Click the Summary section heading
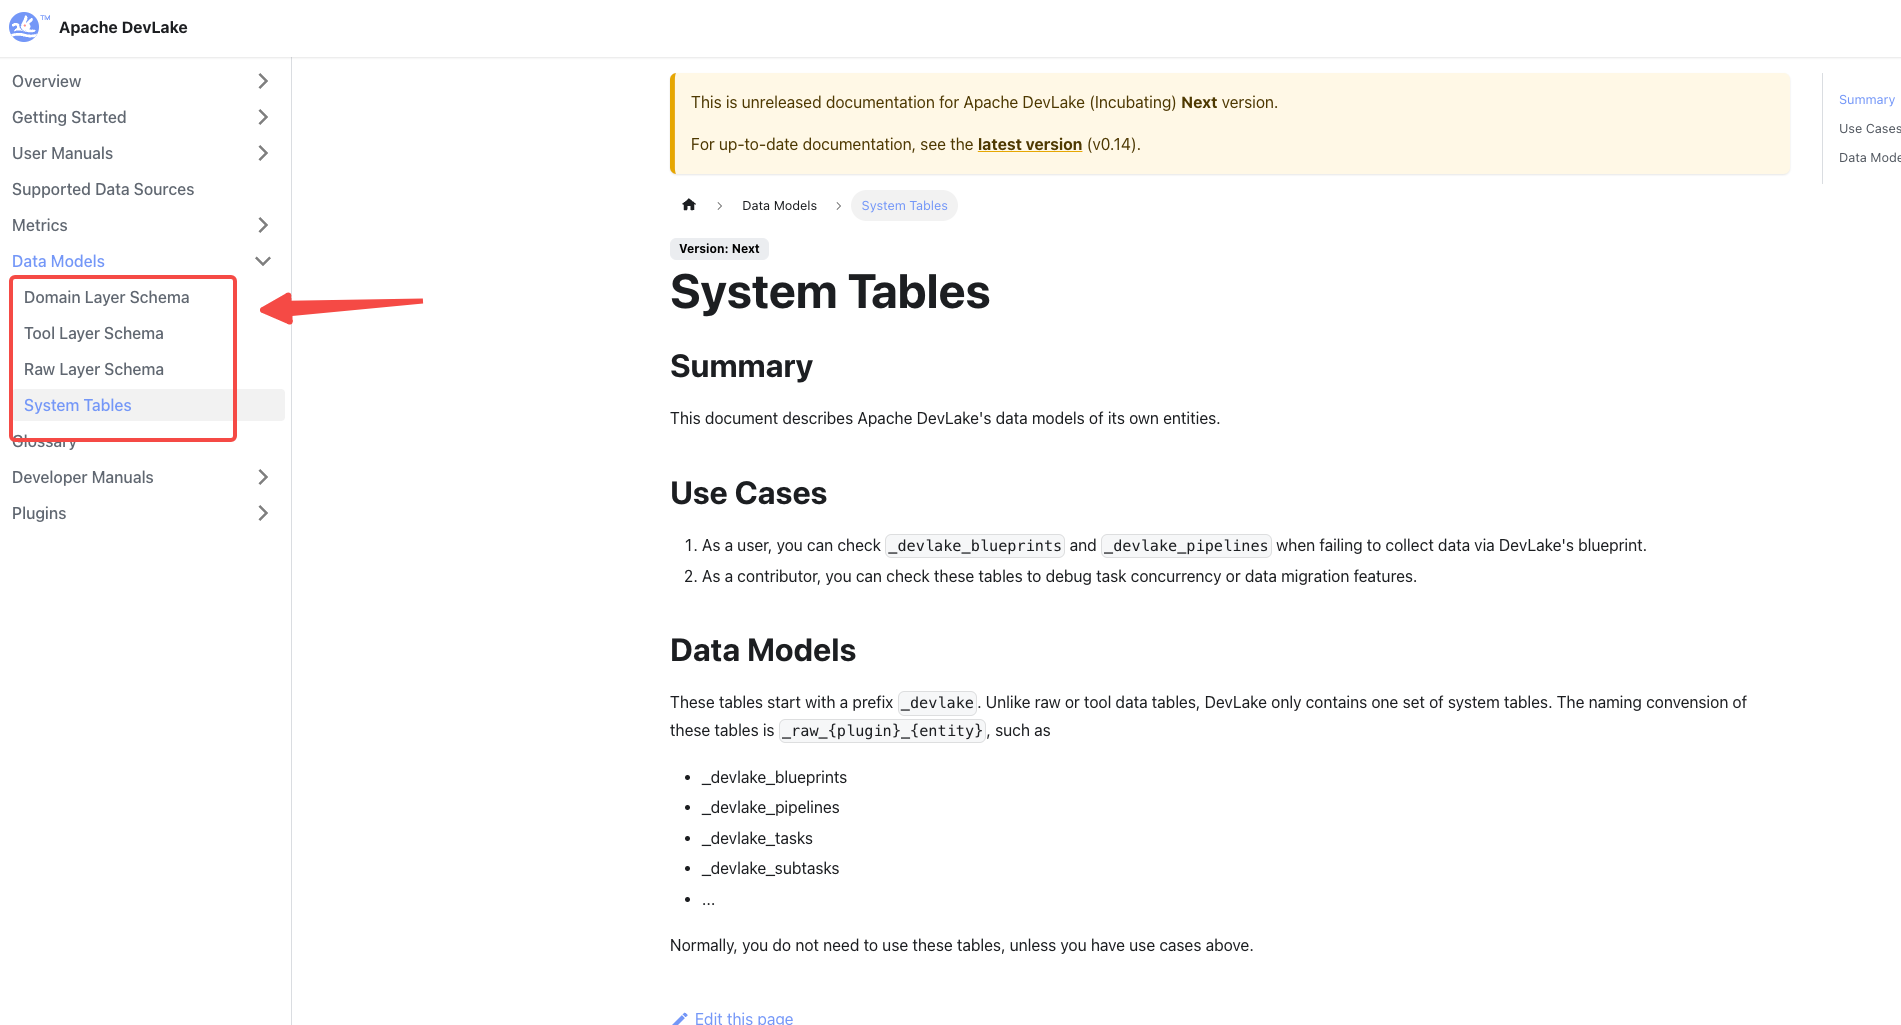Viewport: 1901px width, 1025px height. (x=741, y=366)
